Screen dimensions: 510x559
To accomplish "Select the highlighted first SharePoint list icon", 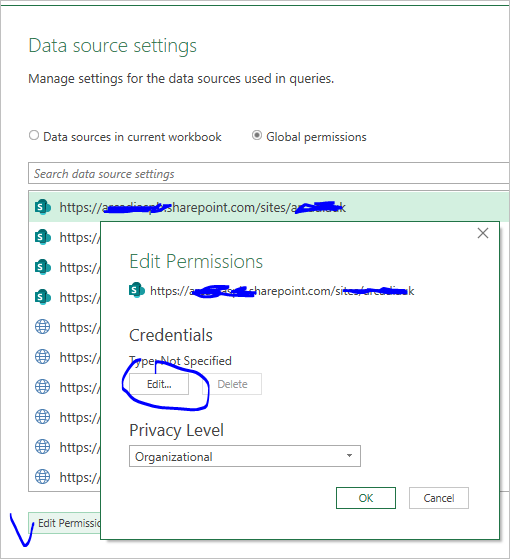I will pos(42,207).
